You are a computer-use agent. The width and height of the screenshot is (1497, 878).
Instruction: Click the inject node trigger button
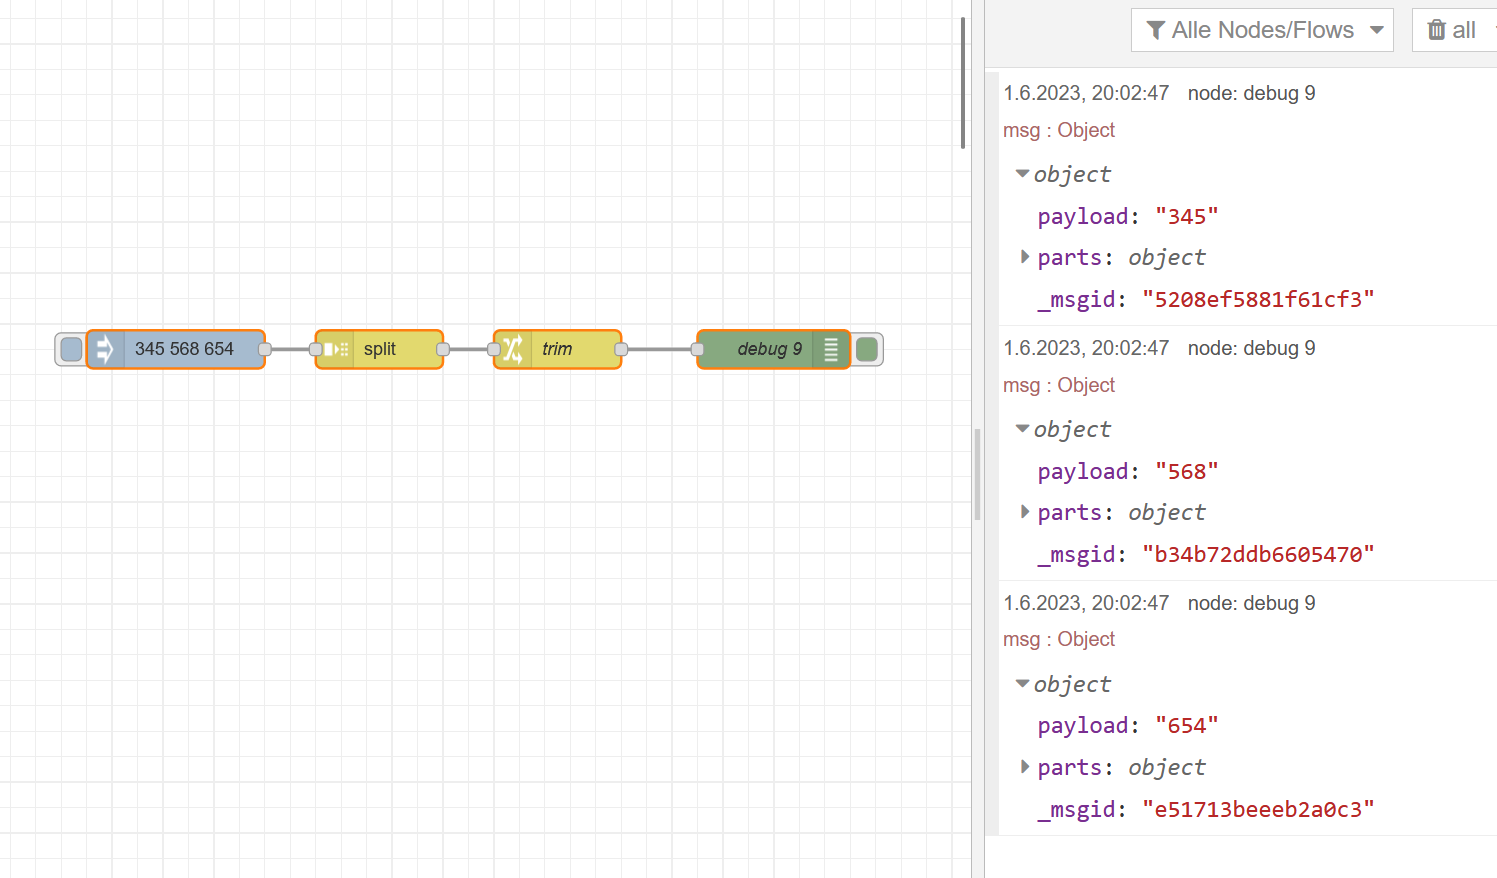coord(71,349)
